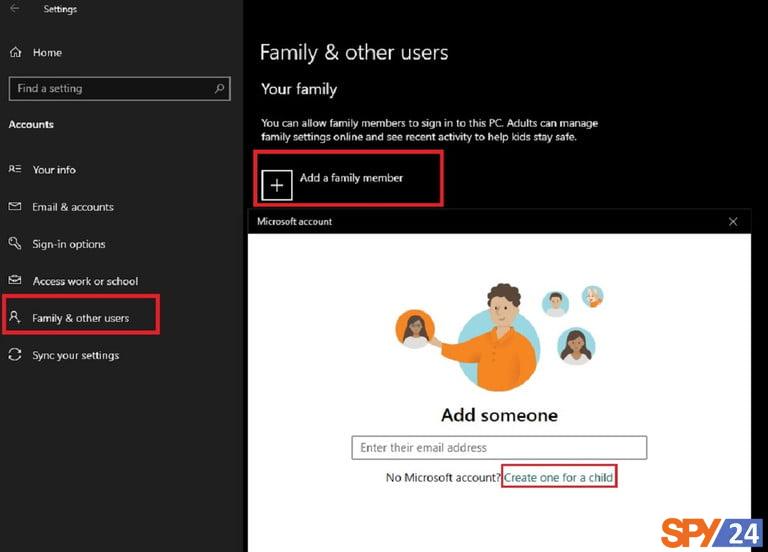Open Access work or school
Image resolution: width=768 pixels, height=552 pixels.
tap(85, 281)
